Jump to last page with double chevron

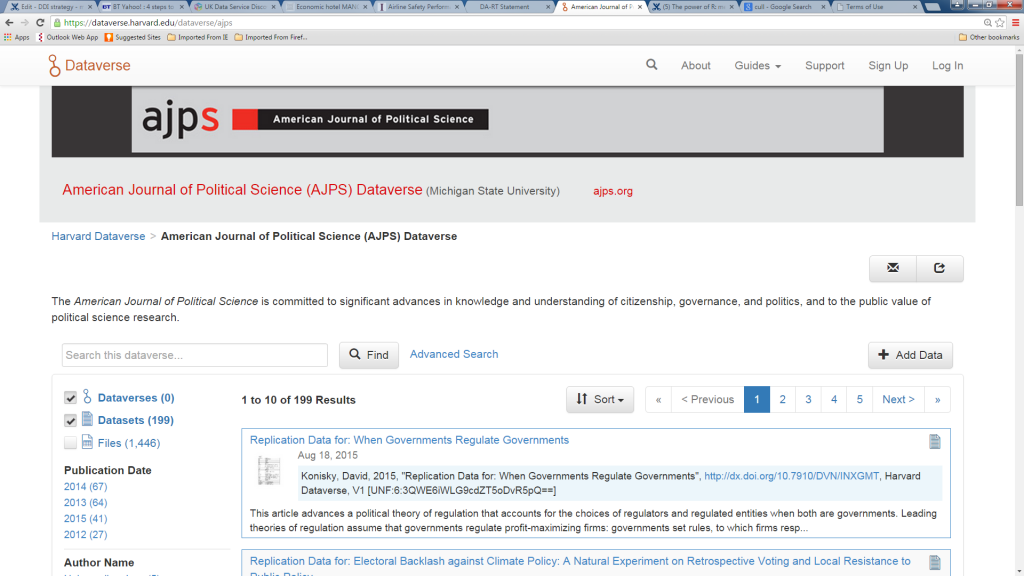pyautogui.click(x=937, y=399)
